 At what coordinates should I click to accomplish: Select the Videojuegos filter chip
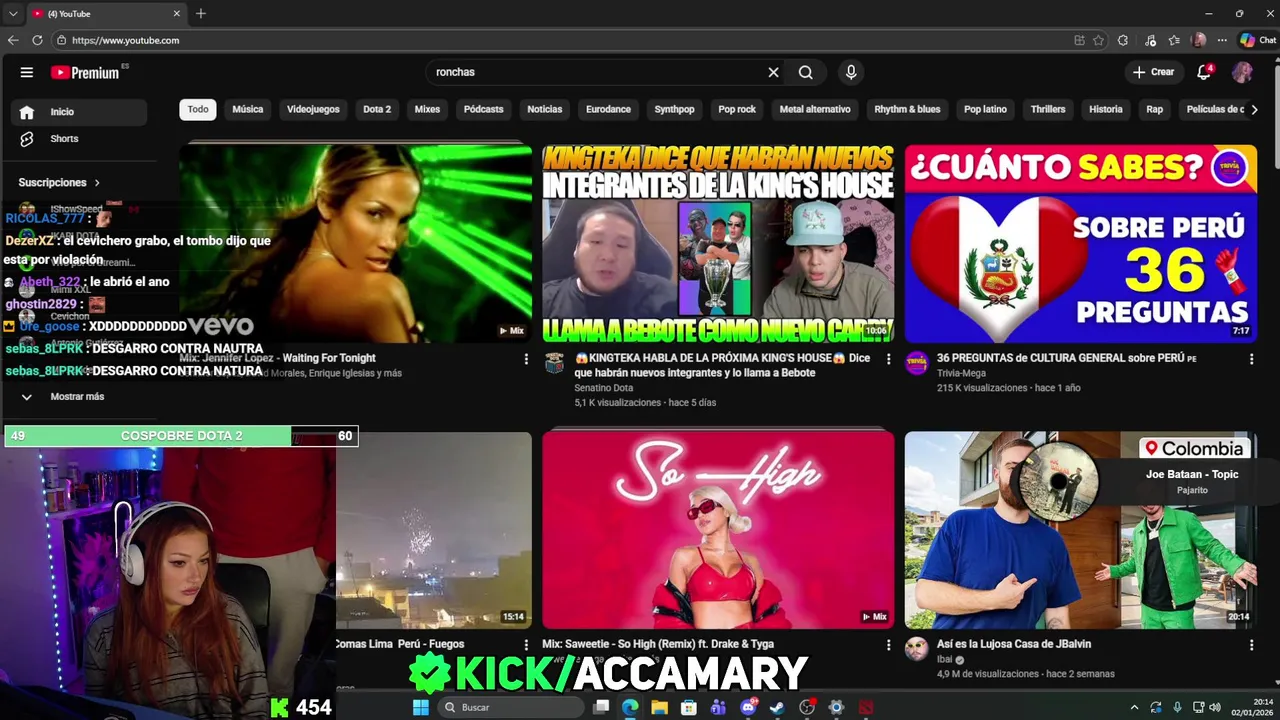point(313,109)
